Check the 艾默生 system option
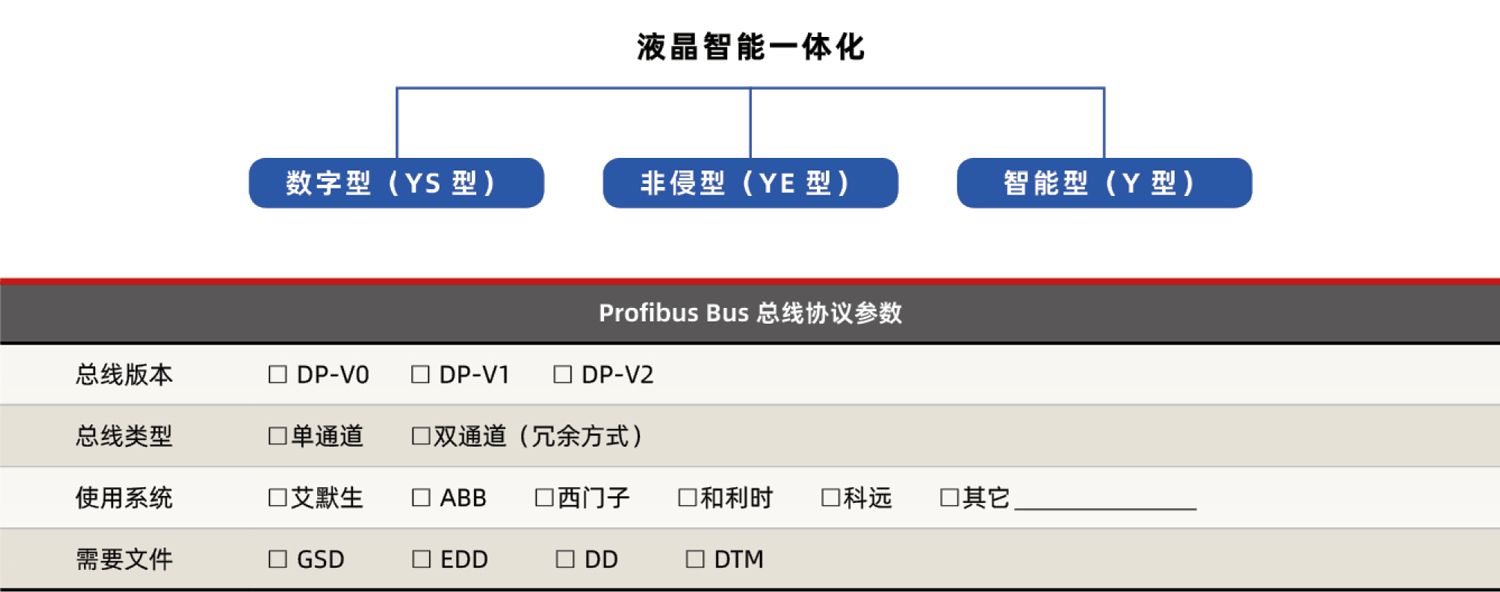The image size is (1500, 592). pos(278,498)
